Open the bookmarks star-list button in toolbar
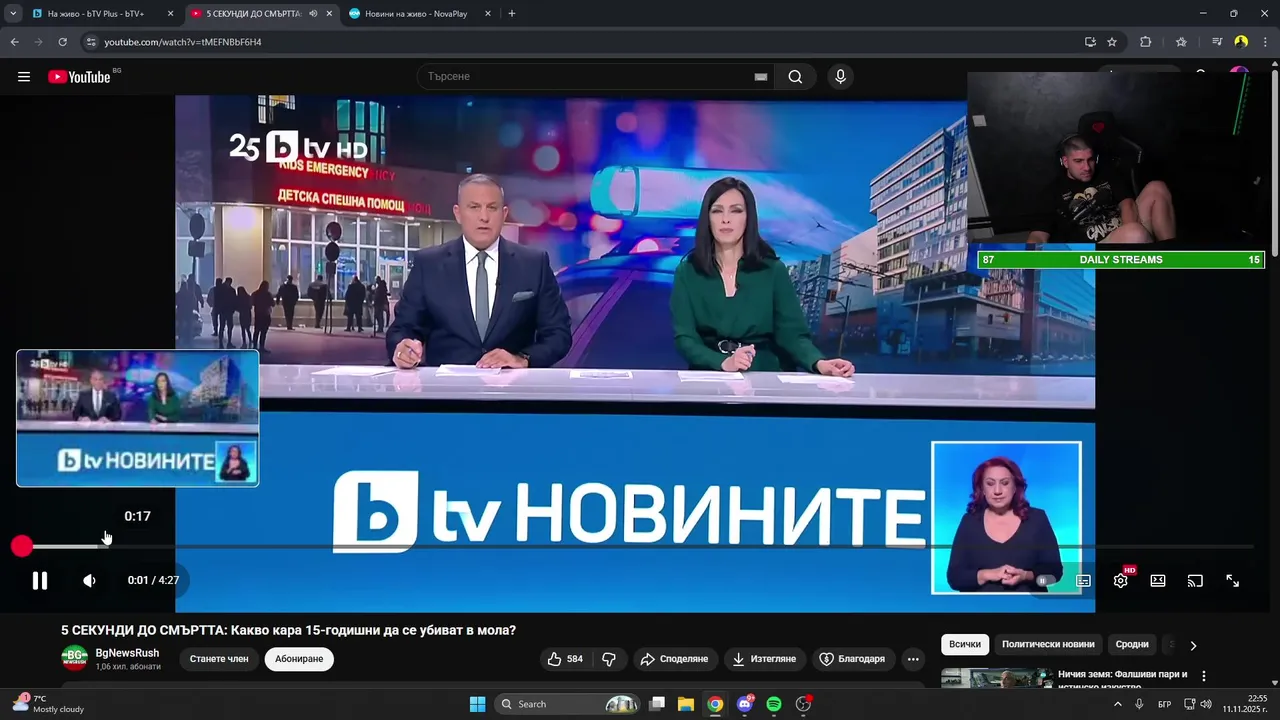The width and height of the screenshot is (1280, 720). [1181, 42]
